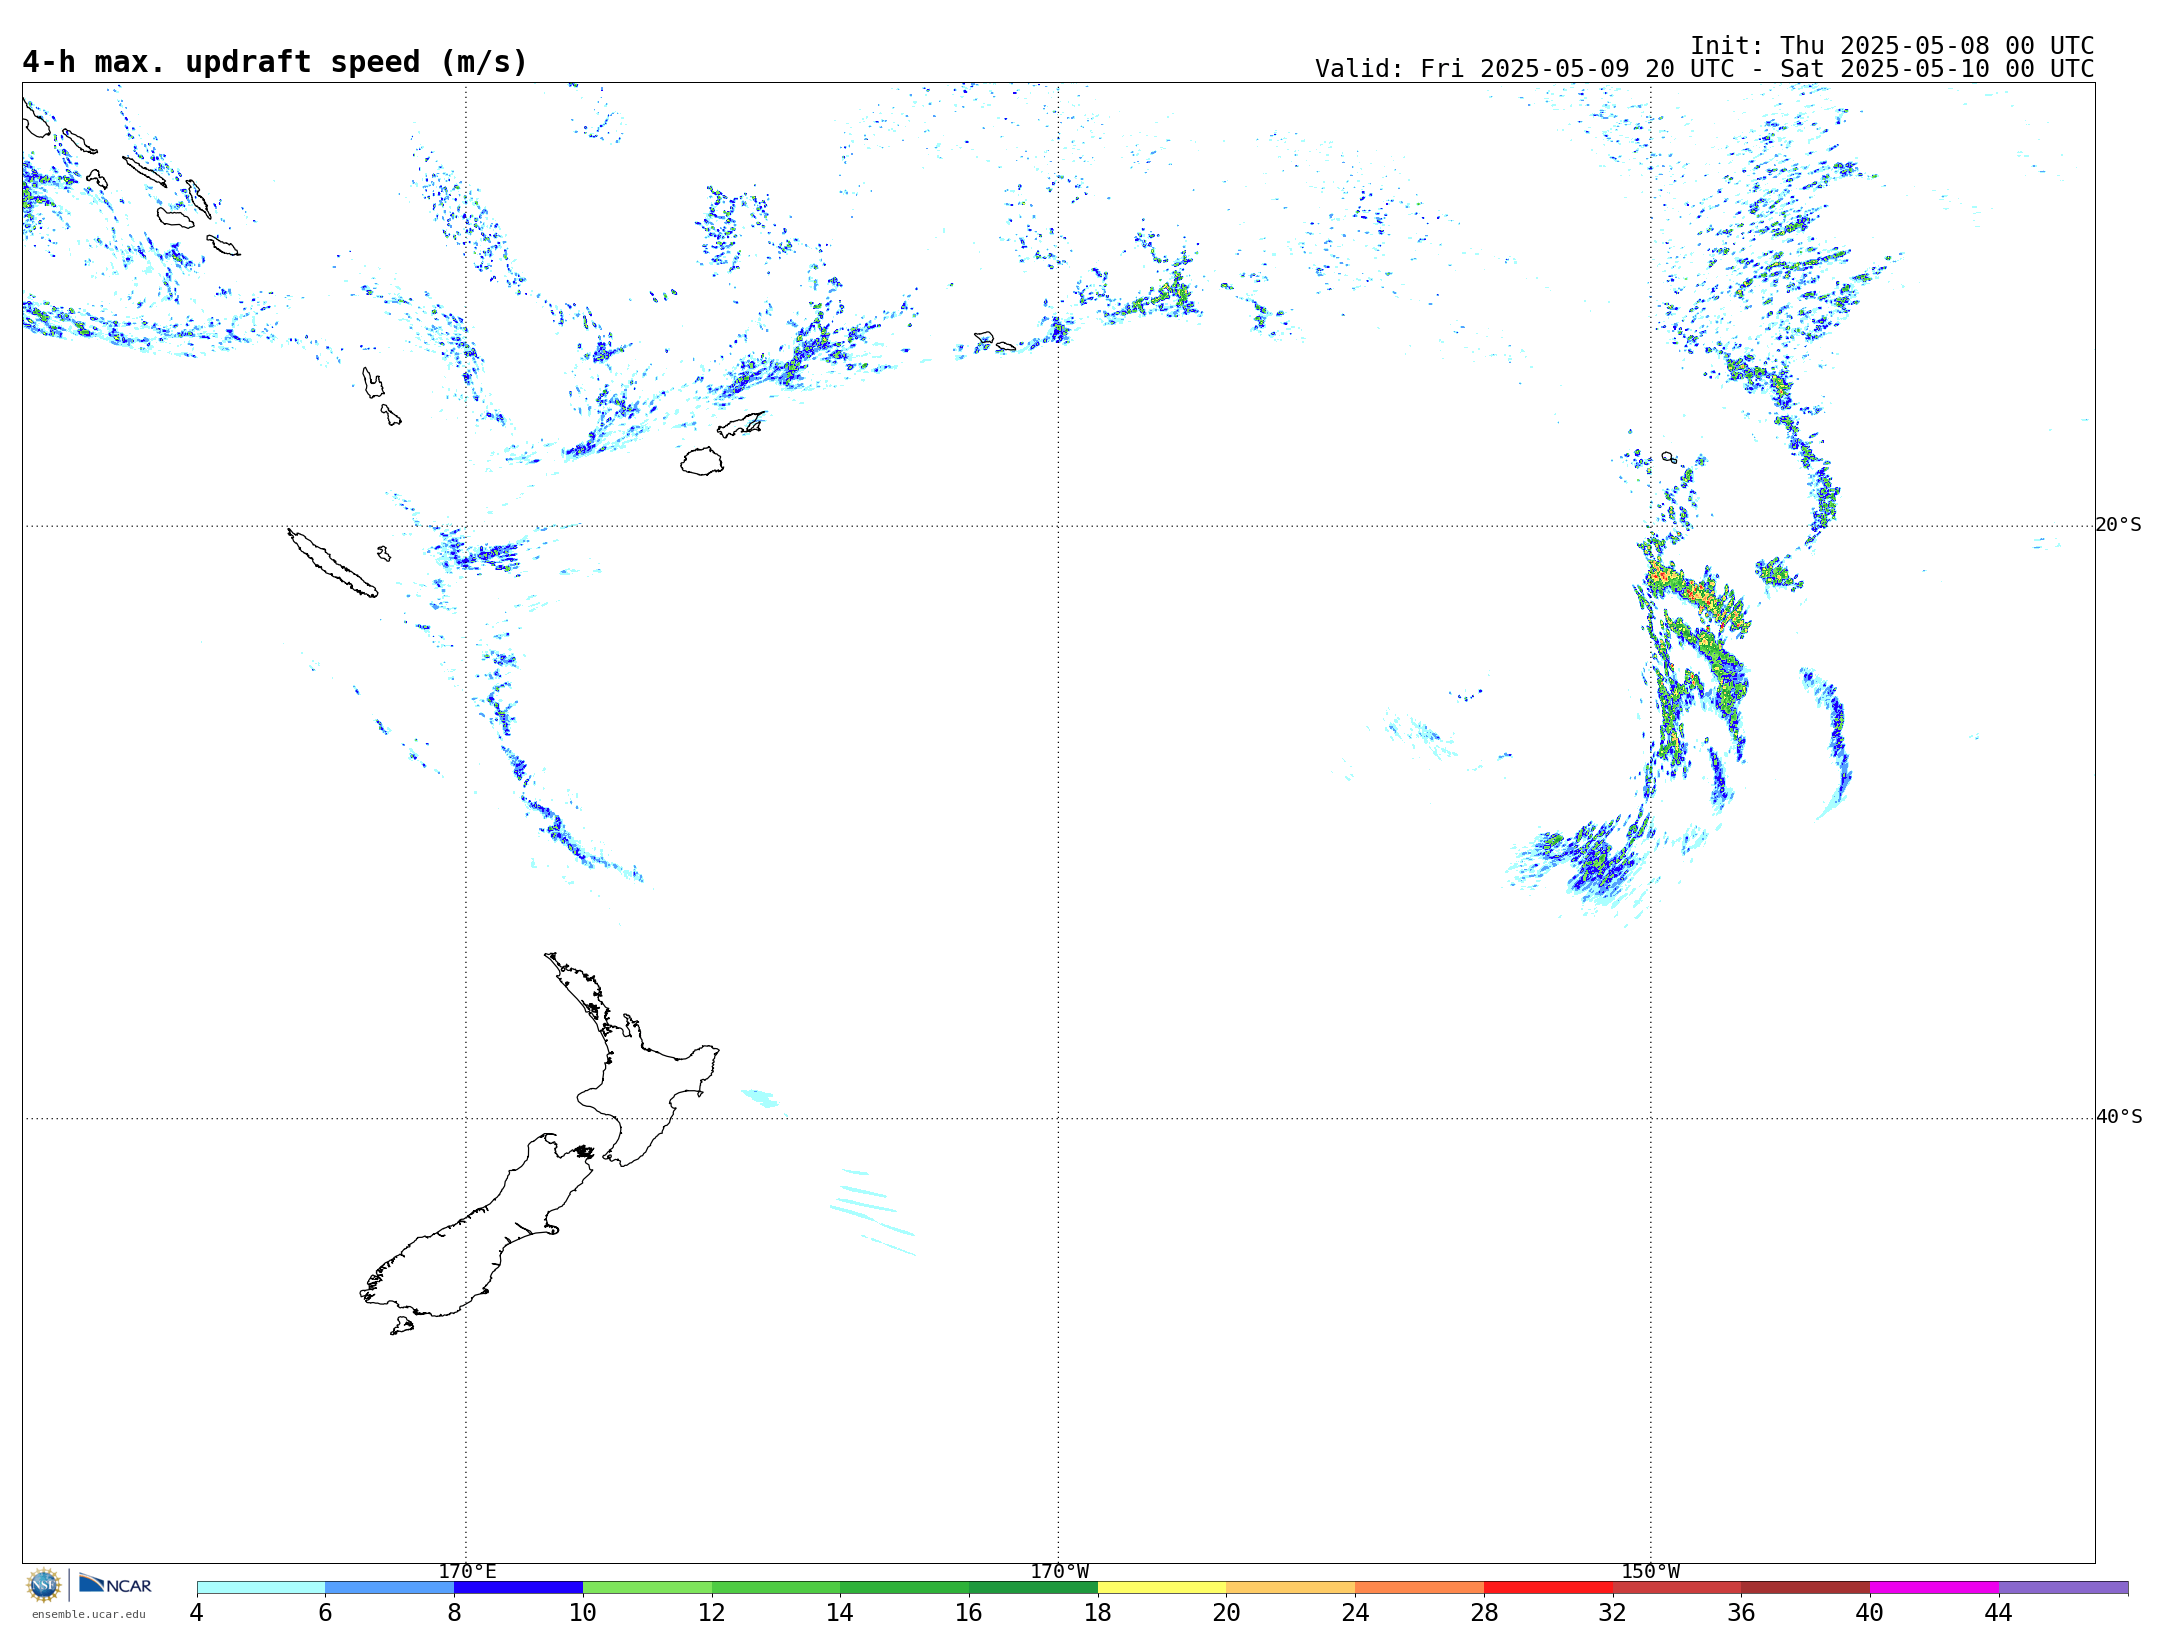Screen dimensions: 2160x1626
Task: Pick the light blue 6-8 colorbar segment
Action: click(x=390, y=1588)
